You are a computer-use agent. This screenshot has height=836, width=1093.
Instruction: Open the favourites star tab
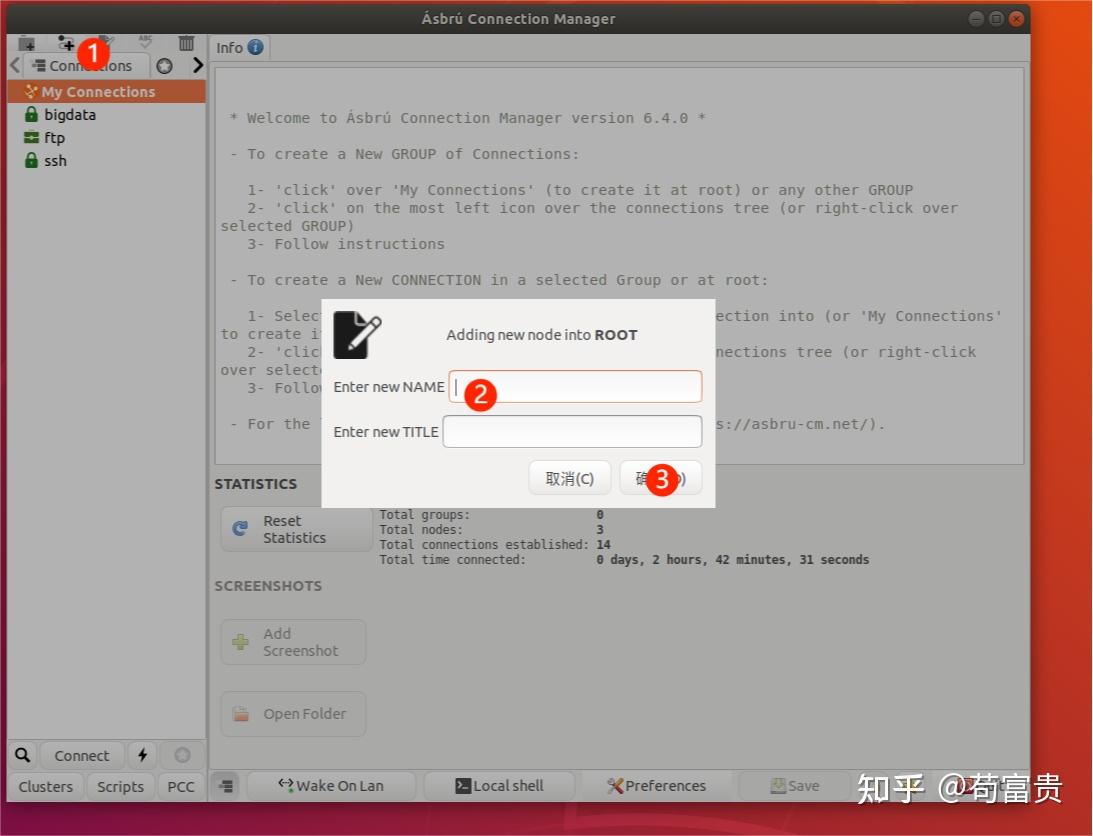click(x=165, y=66)
